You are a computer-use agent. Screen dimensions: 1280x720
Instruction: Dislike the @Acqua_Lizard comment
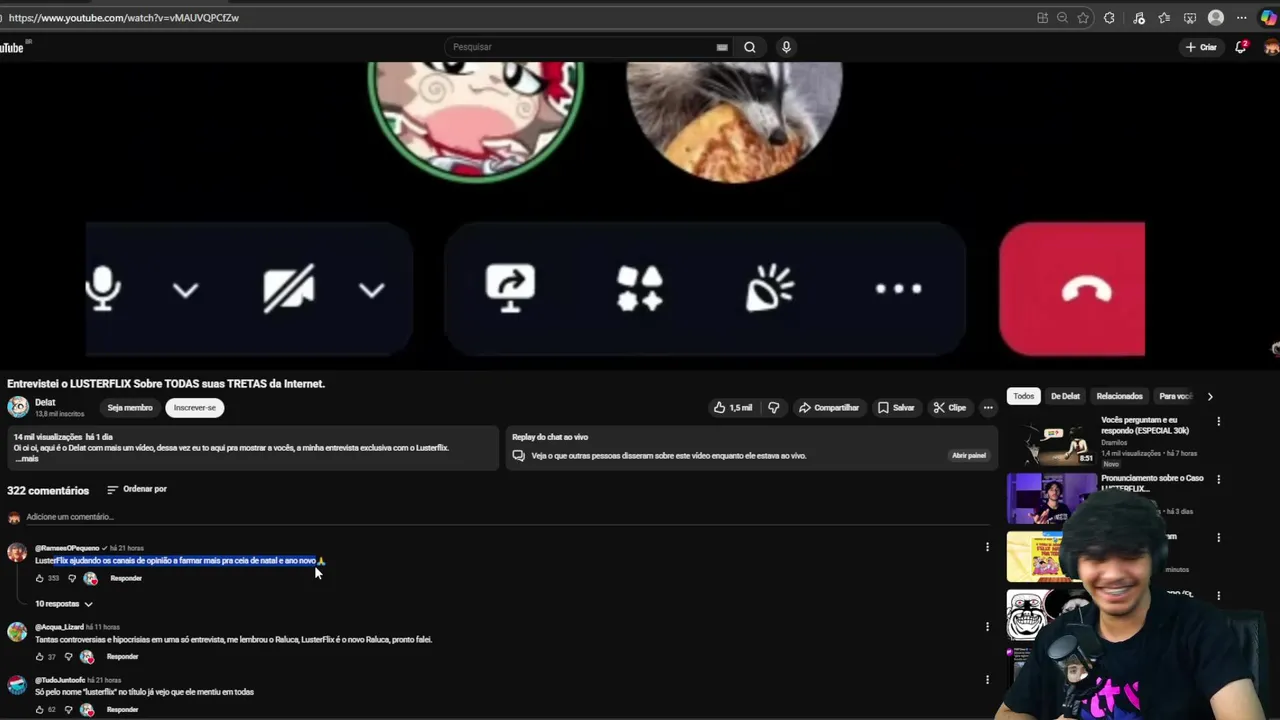tap(69, 657)
